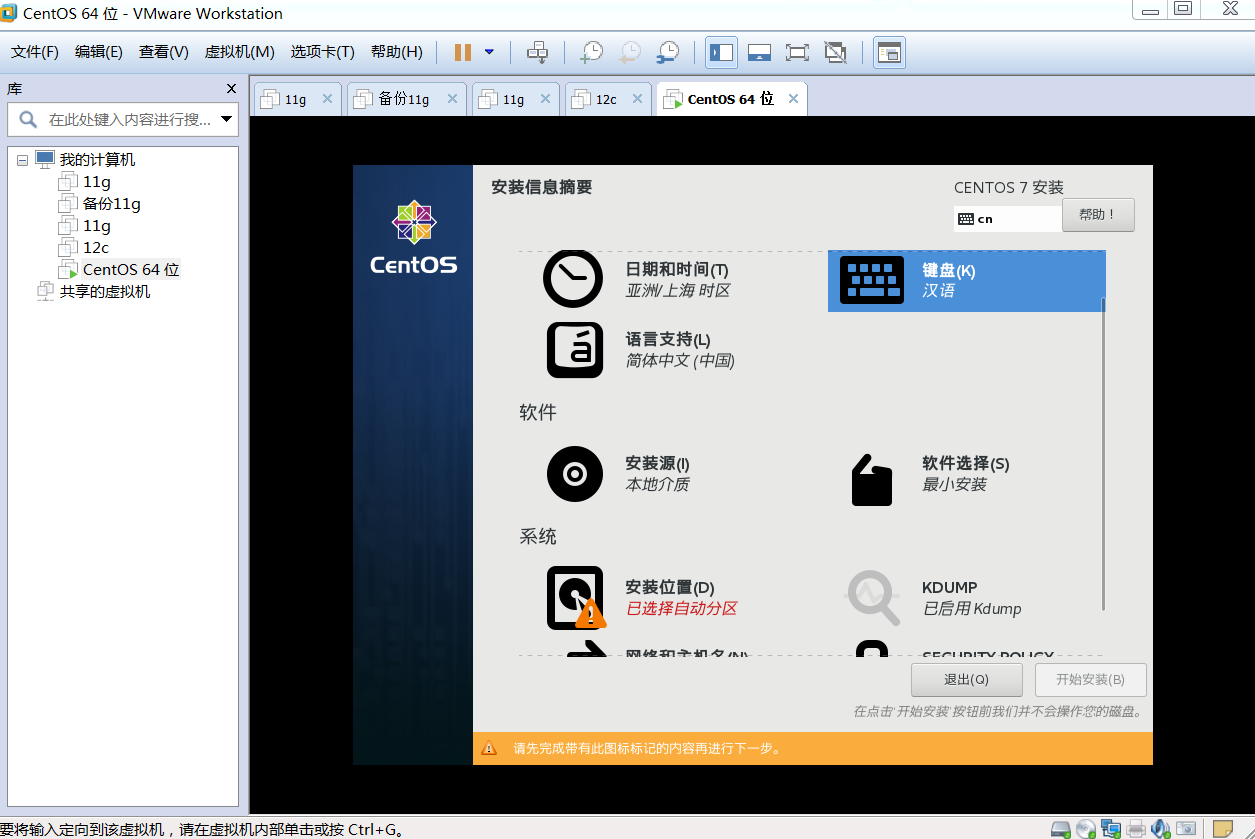Open the 选项卡(T) menu
1255x839 pixels.
[x=322, y=52]
